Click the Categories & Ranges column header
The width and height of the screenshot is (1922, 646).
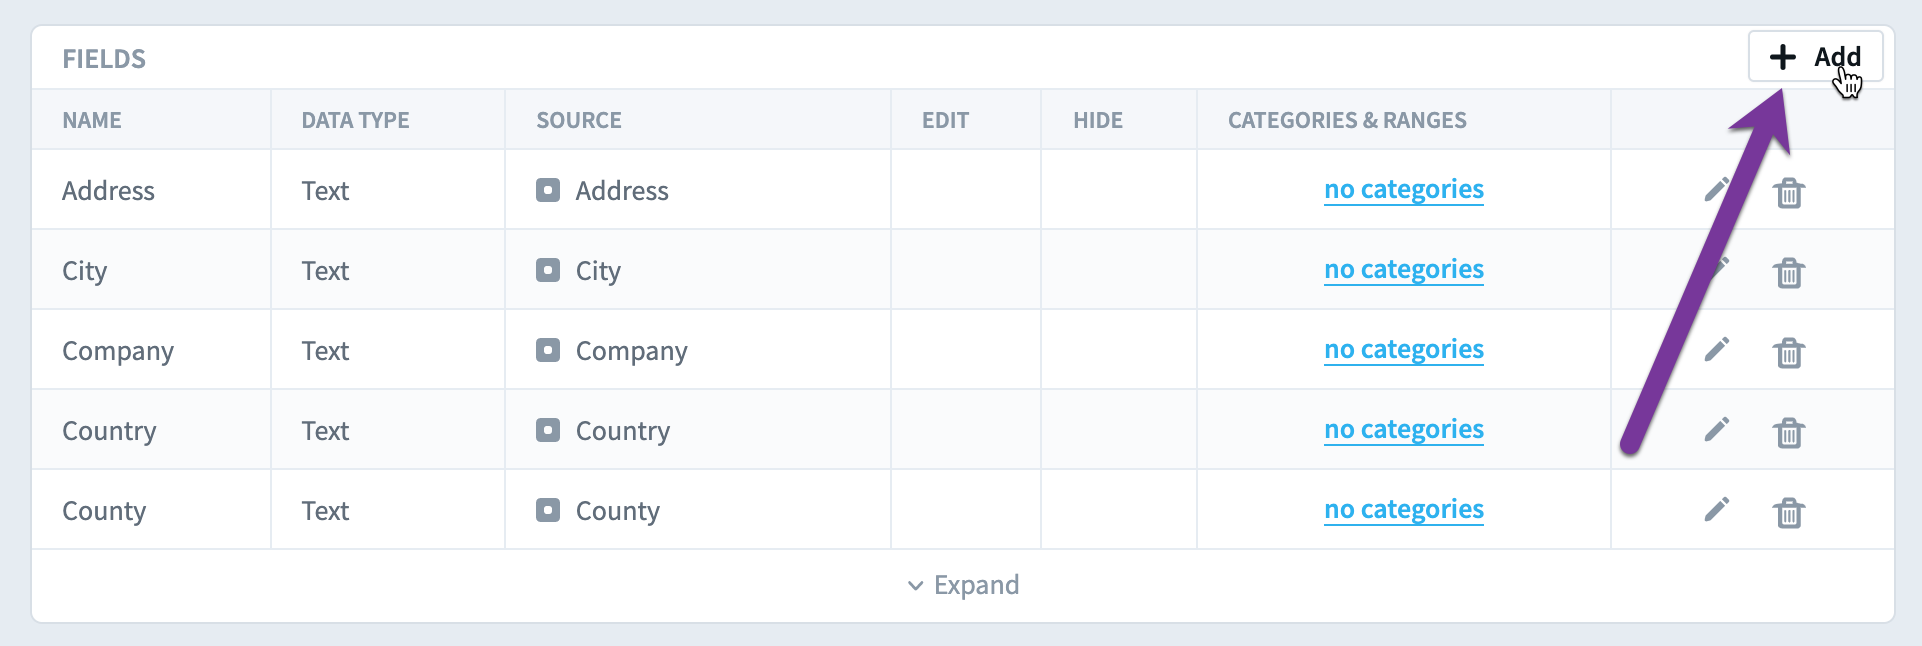click(1347, 120)
